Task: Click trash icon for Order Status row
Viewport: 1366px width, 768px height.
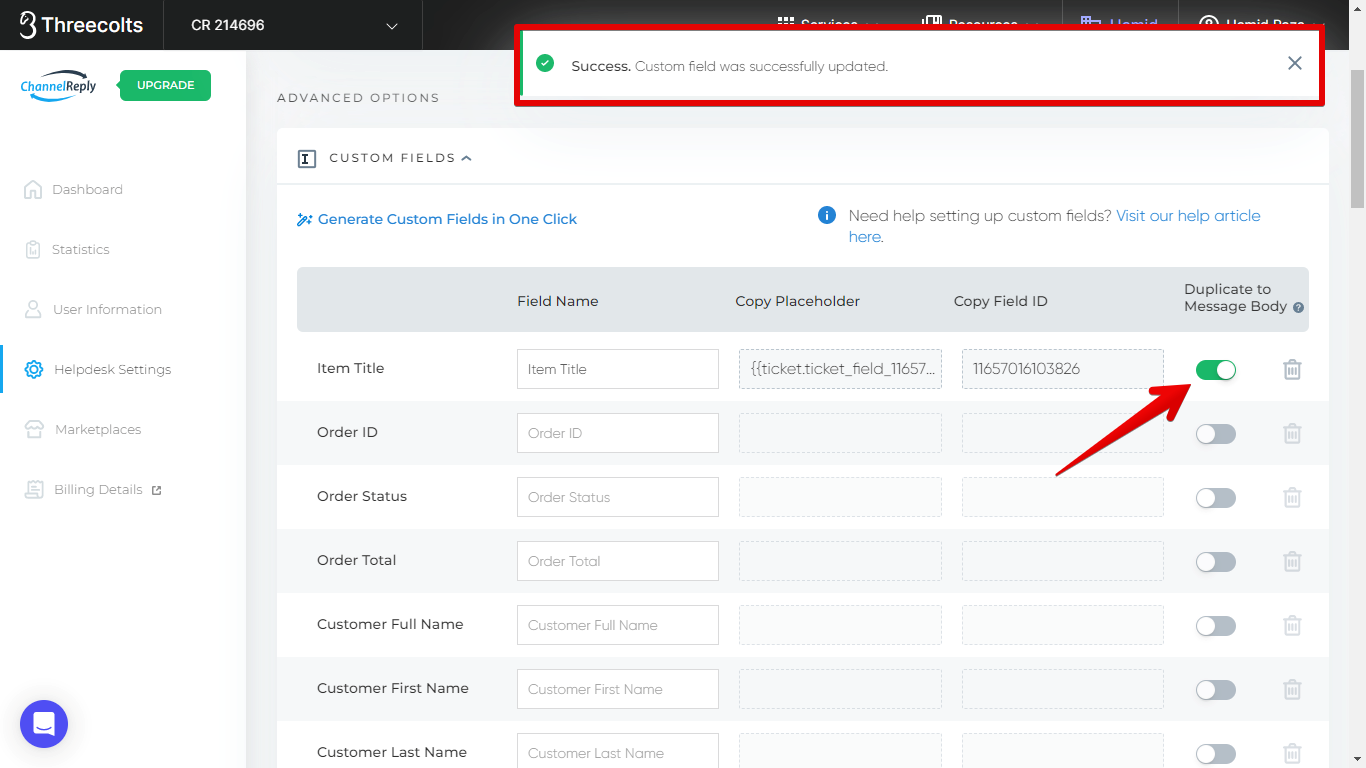Action: pos(1292,497)
